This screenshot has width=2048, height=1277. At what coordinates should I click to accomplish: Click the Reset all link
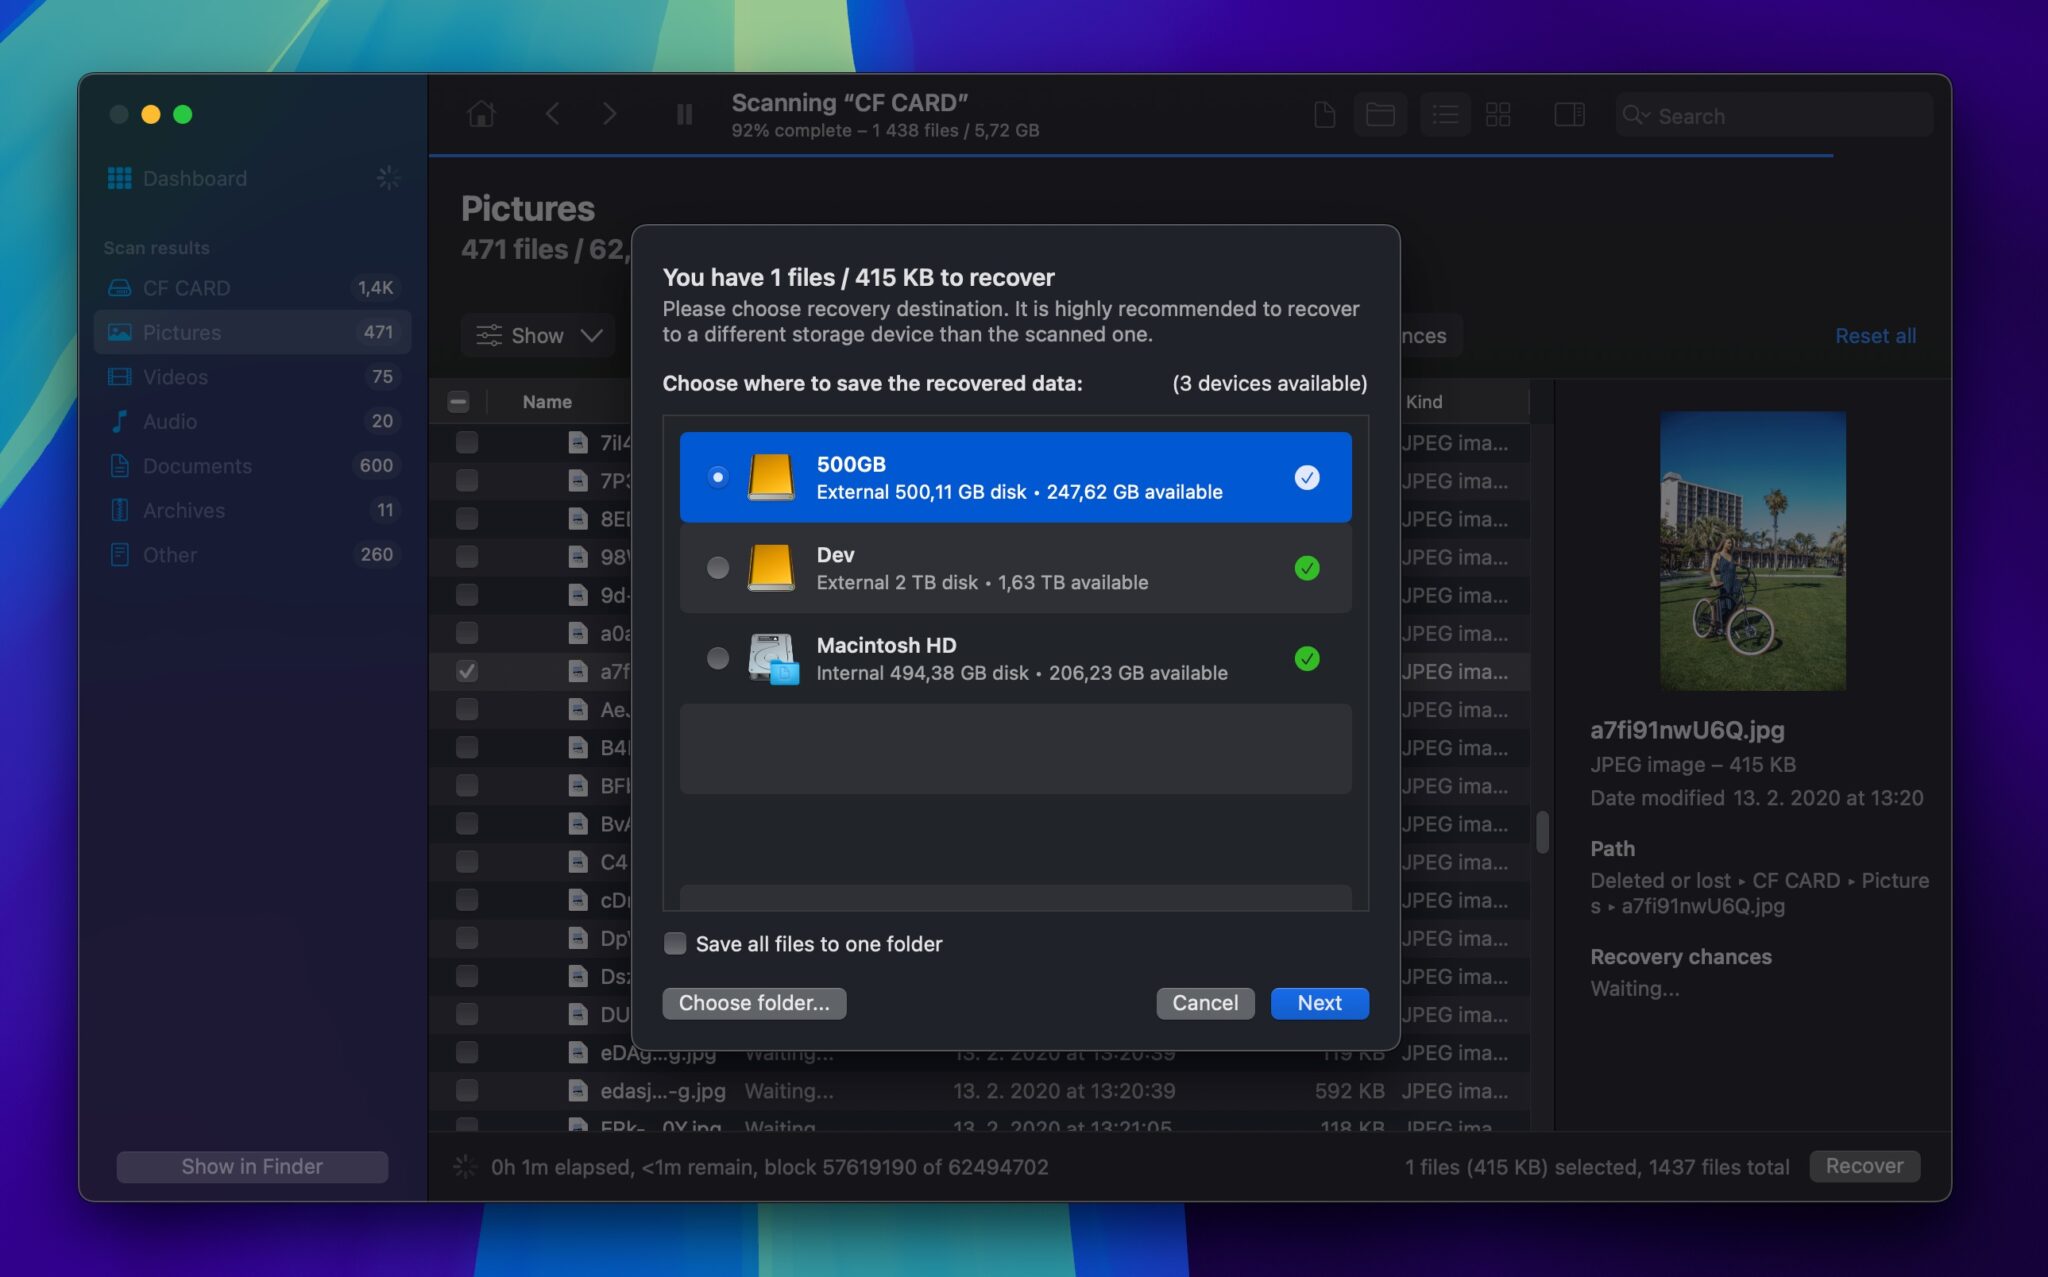(1875, 336)
